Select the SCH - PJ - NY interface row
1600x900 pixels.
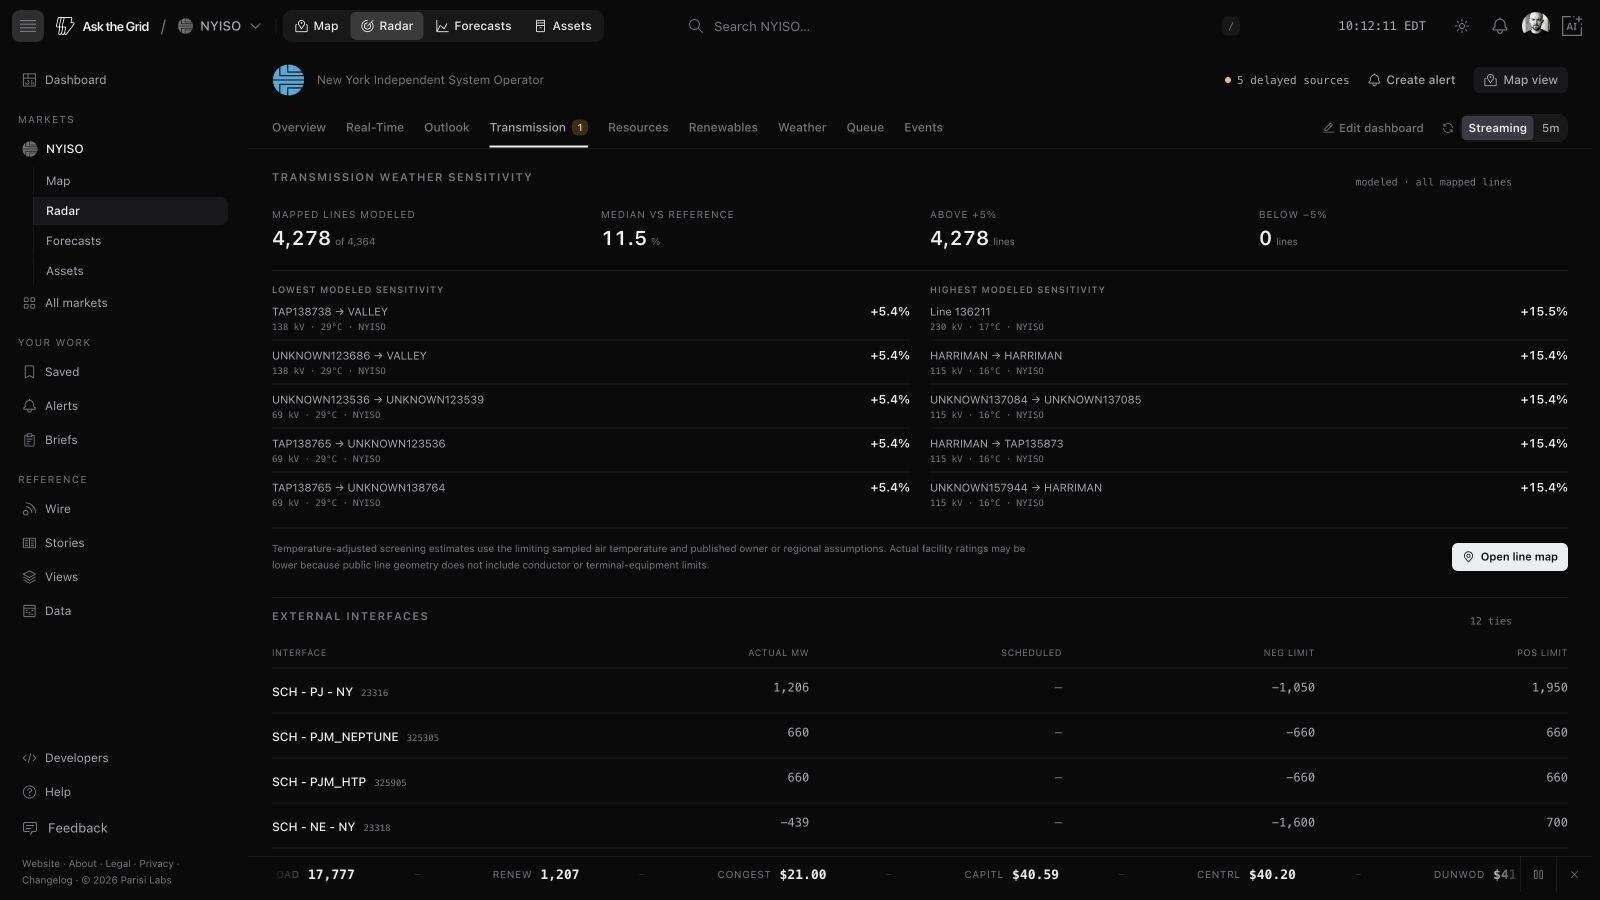[920, 691]
